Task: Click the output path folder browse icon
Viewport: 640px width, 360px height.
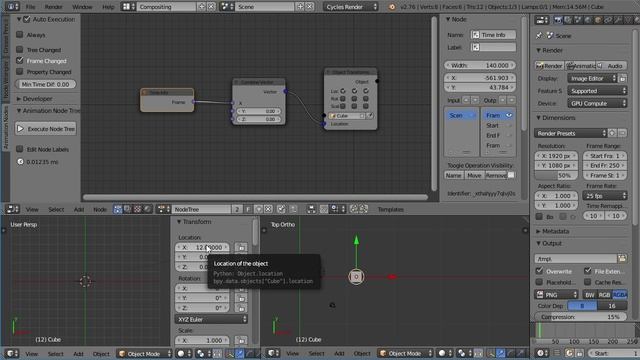Action: (622, 258)
